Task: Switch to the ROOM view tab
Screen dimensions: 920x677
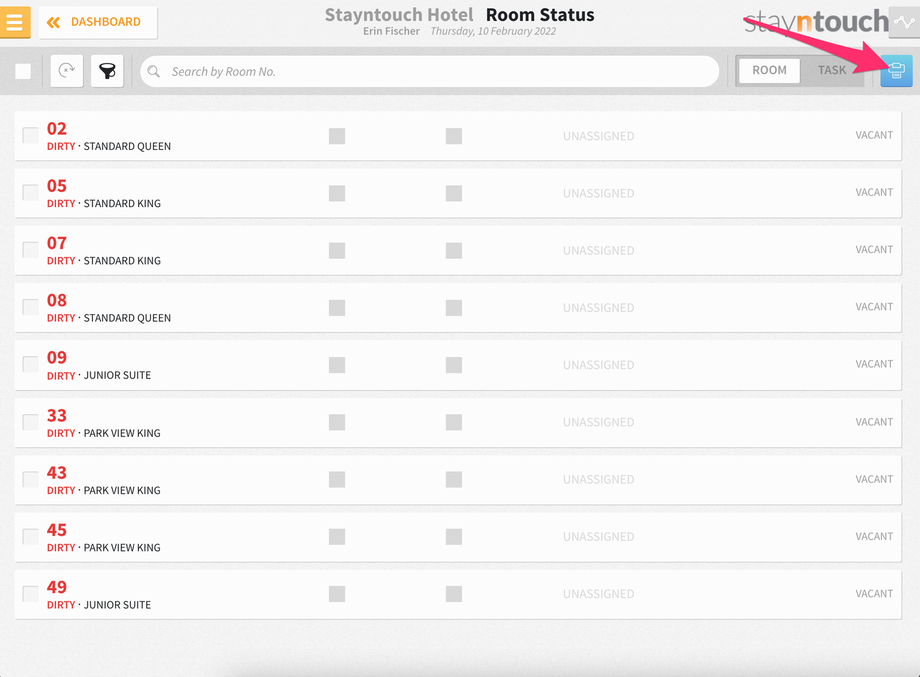Action: point(769,70)
